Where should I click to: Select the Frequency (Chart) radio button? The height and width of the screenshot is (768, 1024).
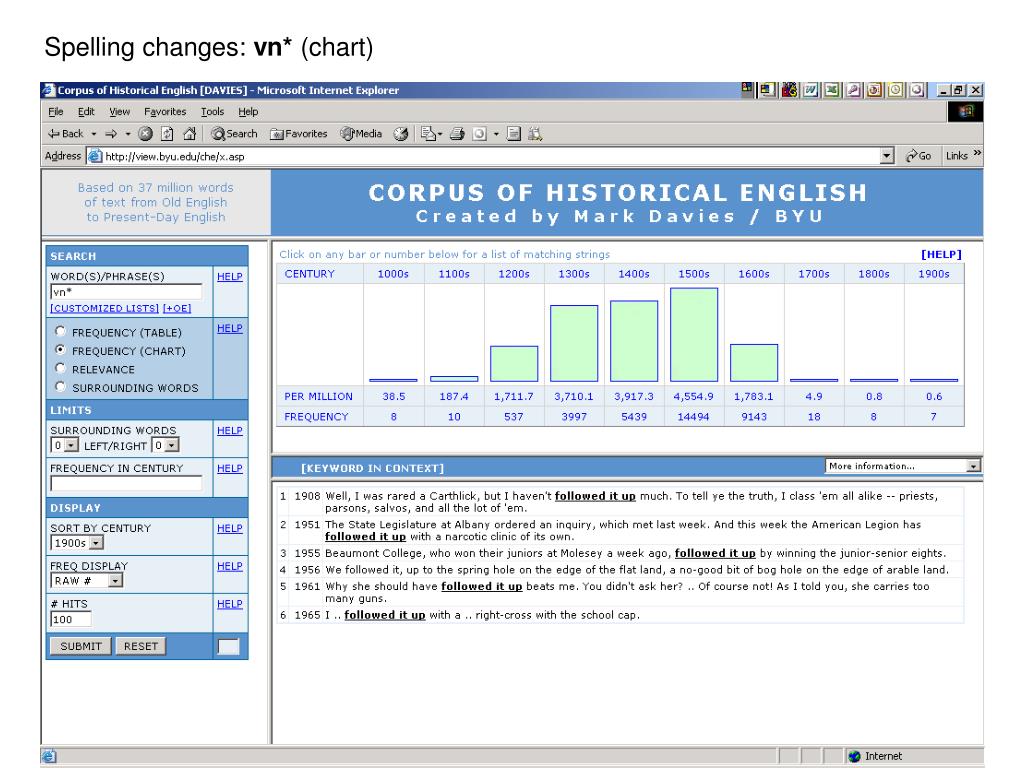coord(61,349)
